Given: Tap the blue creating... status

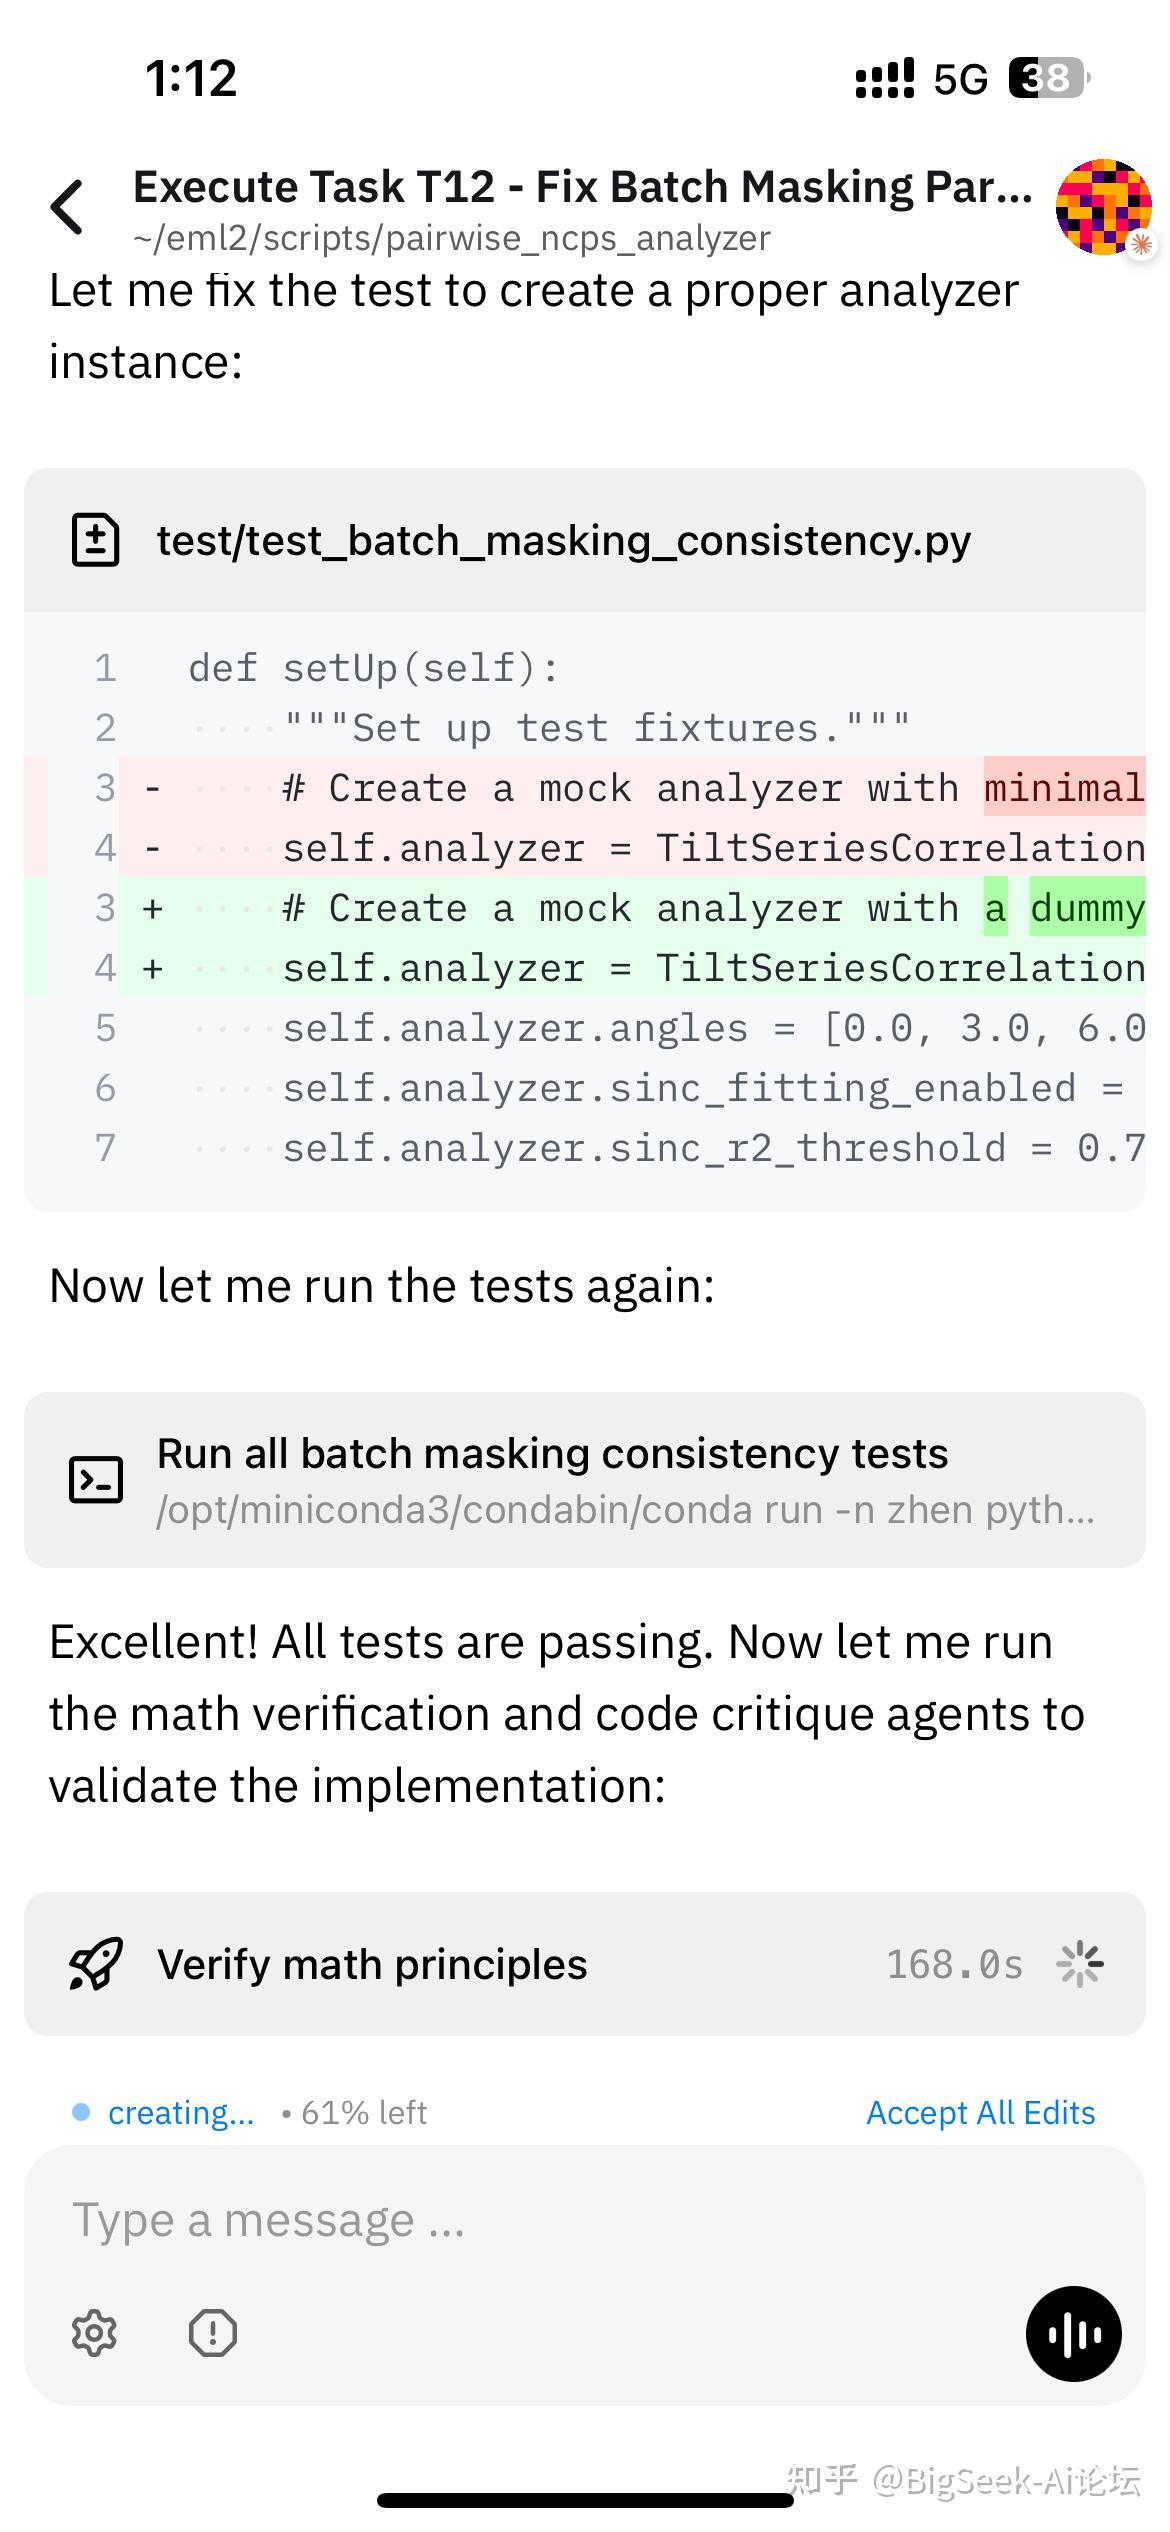Looking at the screenshot, I should (180, 2112).
